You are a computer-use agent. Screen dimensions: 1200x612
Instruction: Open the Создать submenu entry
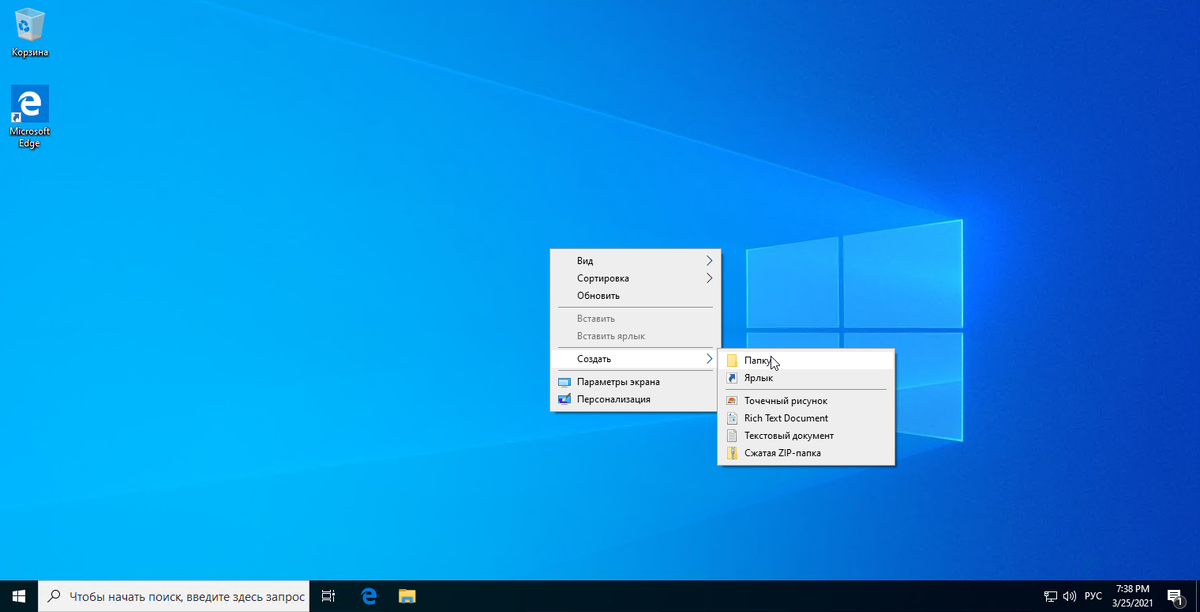pyautogui.click(x=635, y=359)
